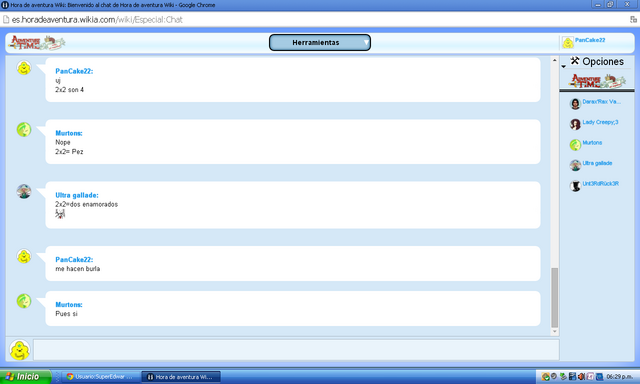Select Ultra gallade in the user list

[x=597, y=163]
